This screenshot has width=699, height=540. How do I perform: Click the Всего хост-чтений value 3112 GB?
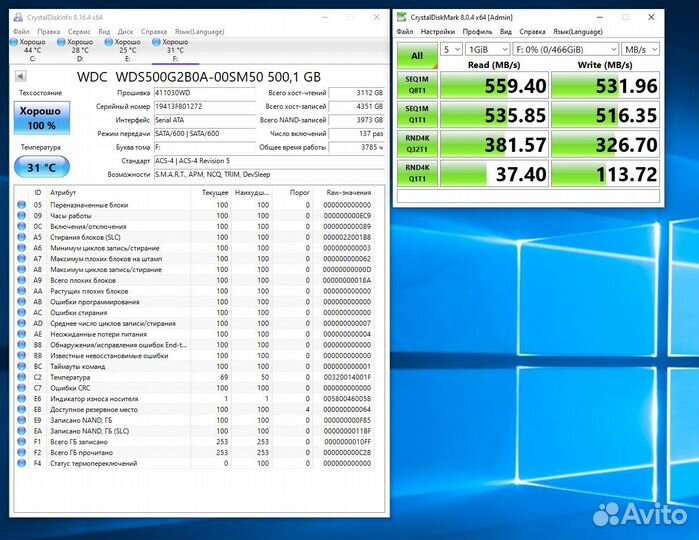coord(357,93)
